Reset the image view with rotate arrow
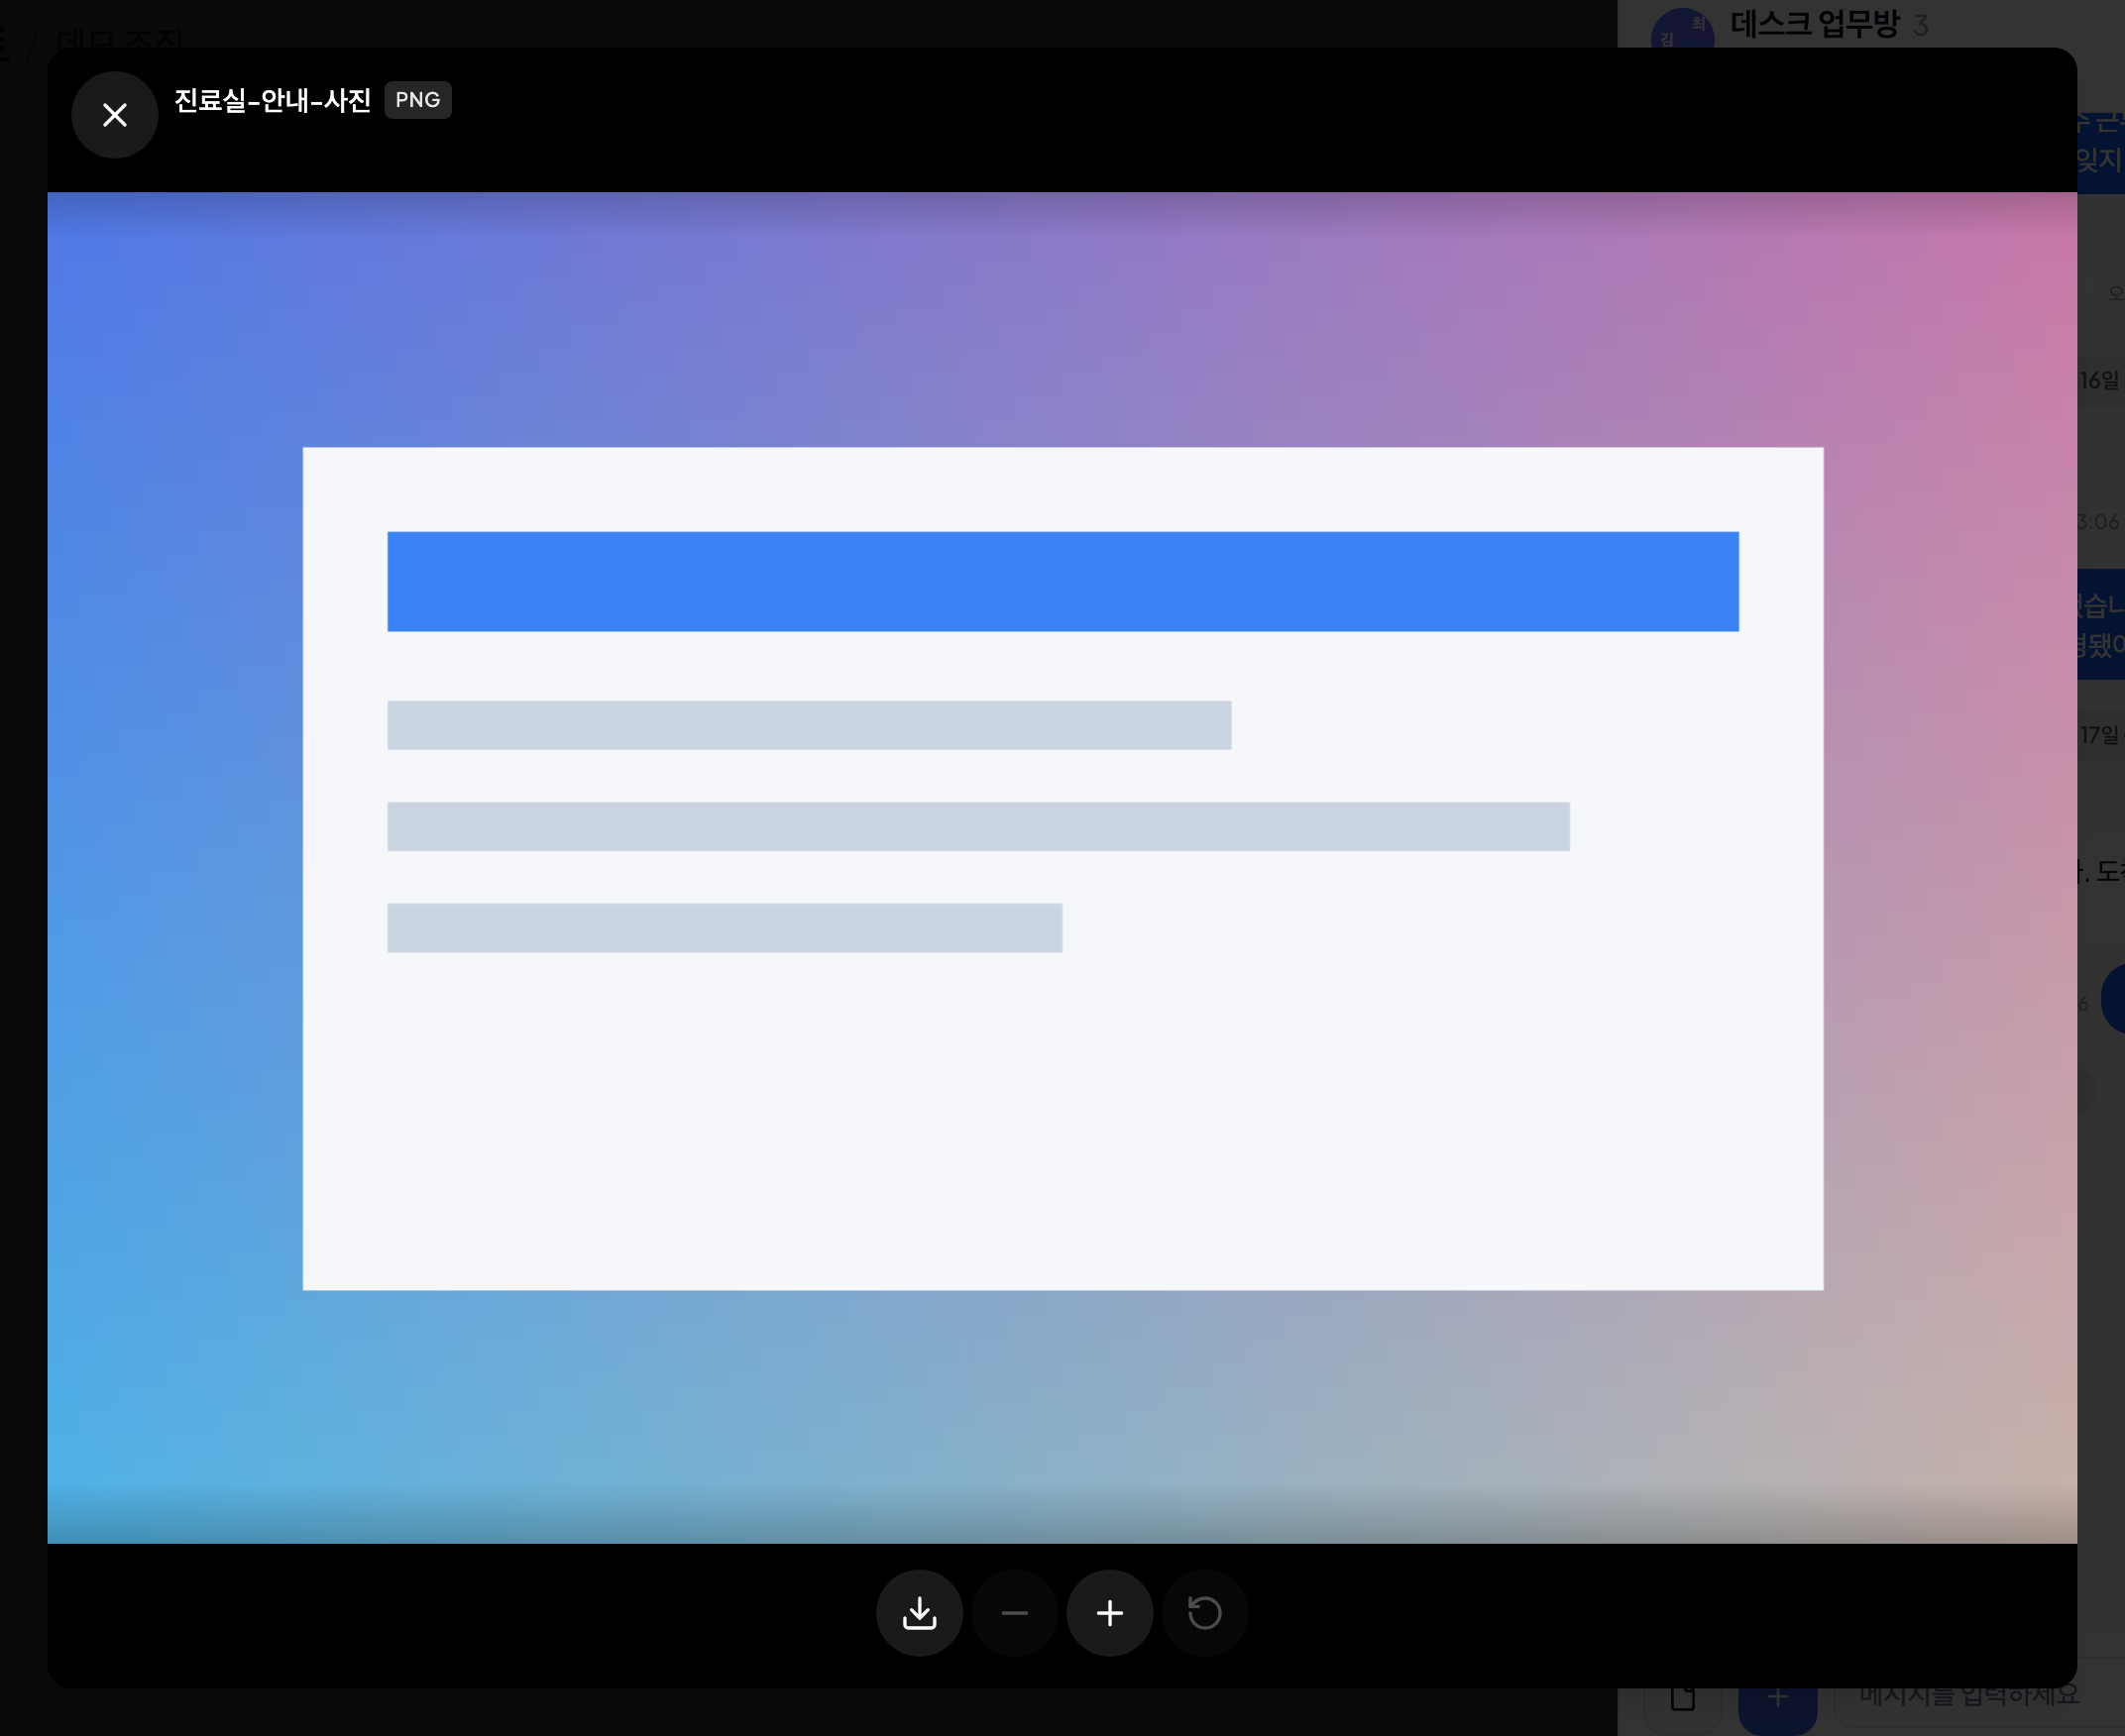The height and width of the screenshot is (1736, 2125). click(1204, 1613)
